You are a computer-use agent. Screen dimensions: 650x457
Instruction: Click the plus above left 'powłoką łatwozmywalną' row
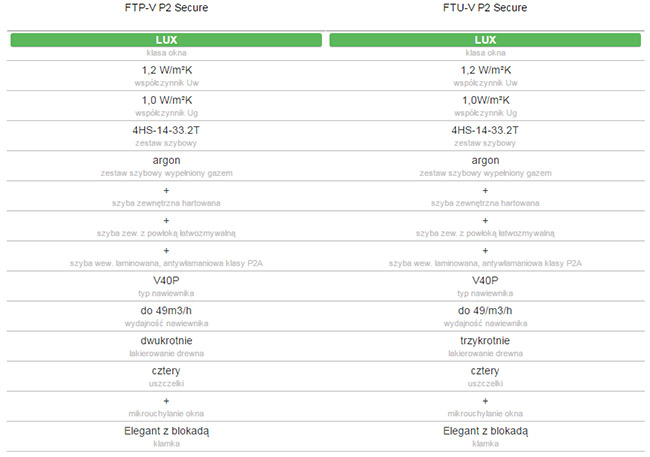[x=166, y=221]
